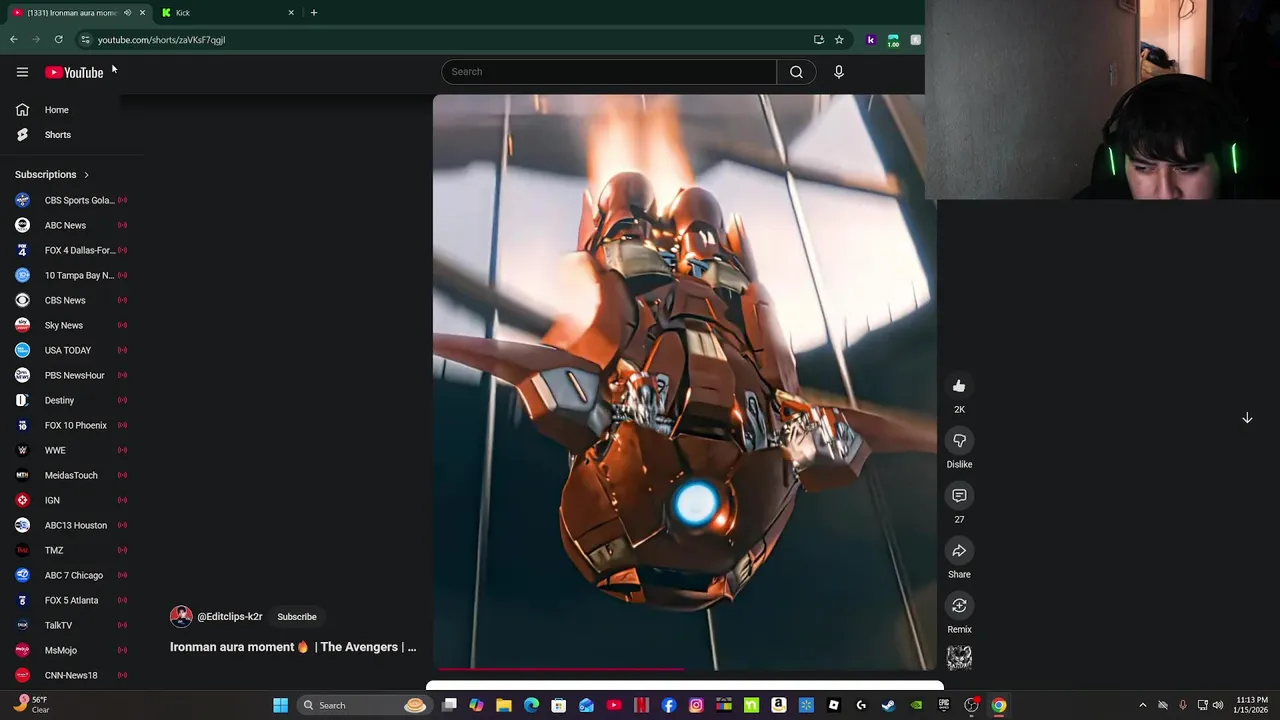Launch Steam from the taskbar
This screenshot has width=1280, height=720.
[888, 705]
